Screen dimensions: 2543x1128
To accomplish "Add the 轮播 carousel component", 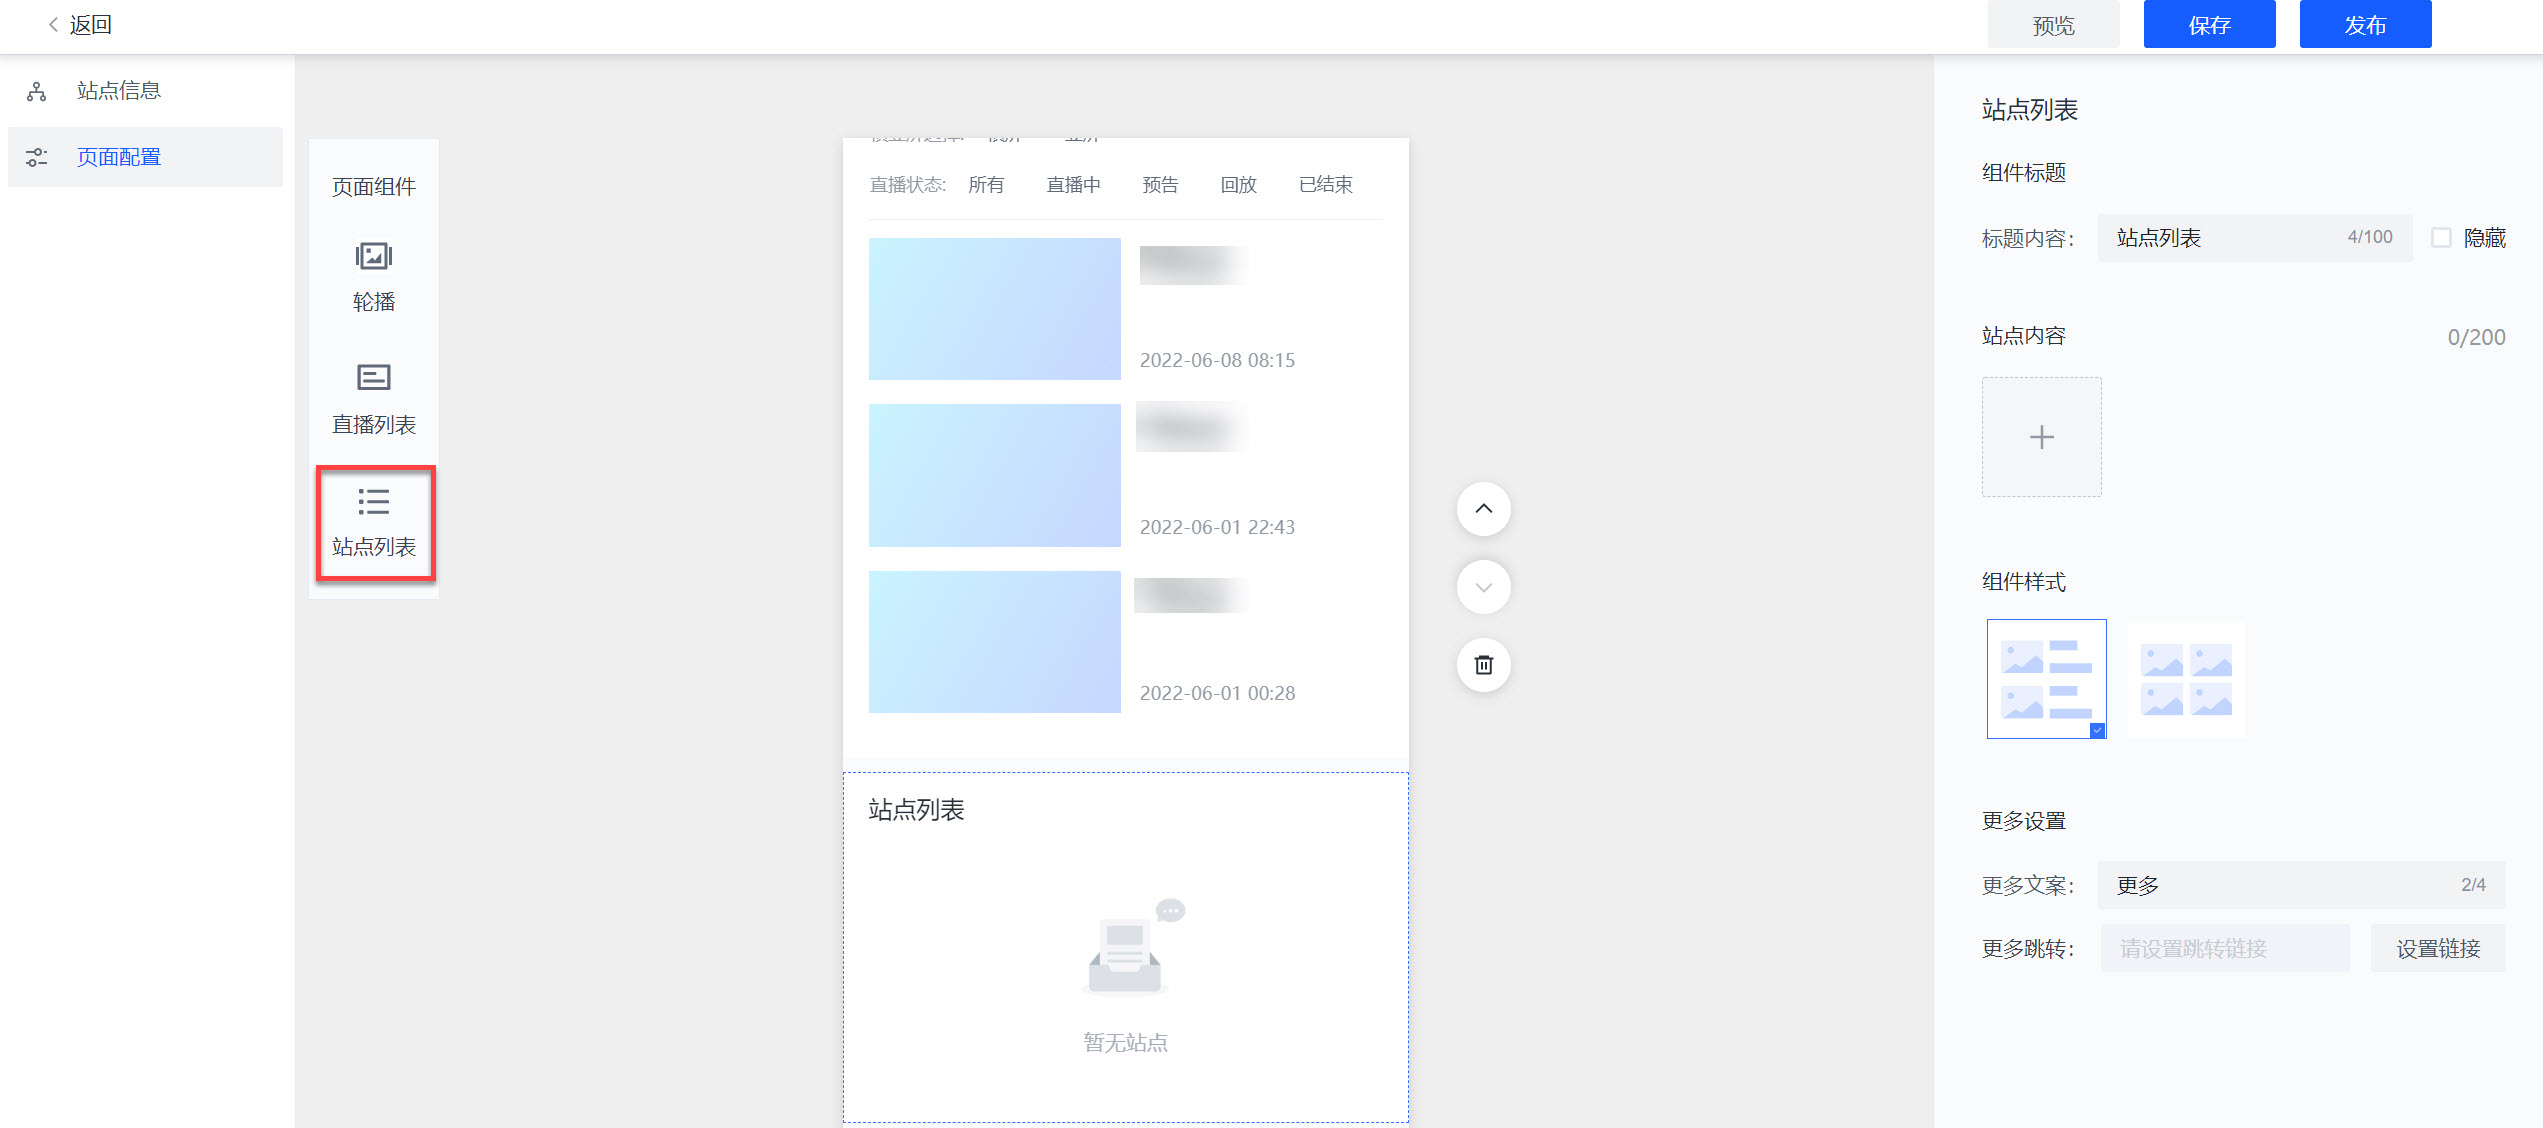I will coord(374,277).
